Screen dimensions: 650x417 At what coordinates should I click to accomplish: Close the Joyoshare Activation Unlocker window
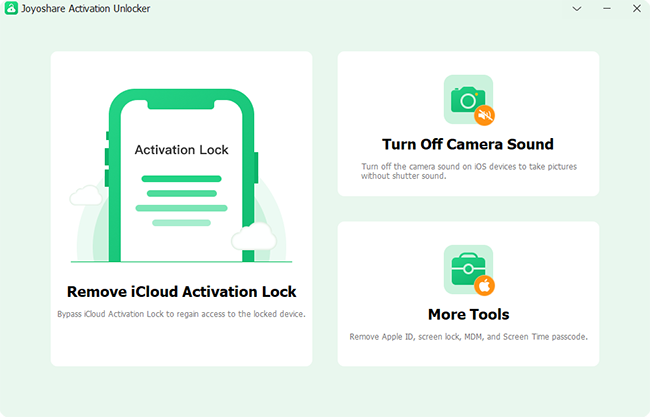(x=637, y=8)
